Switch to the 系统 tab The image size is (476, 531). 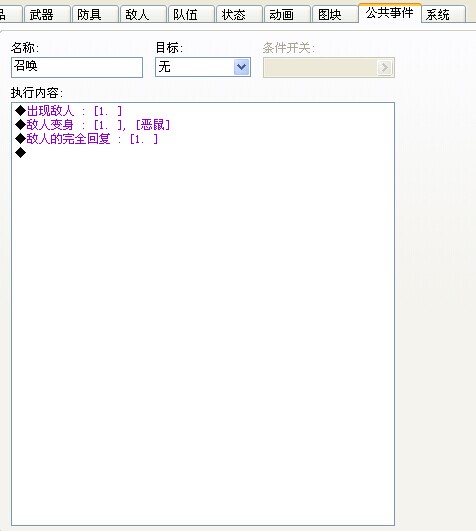point(443,15)
